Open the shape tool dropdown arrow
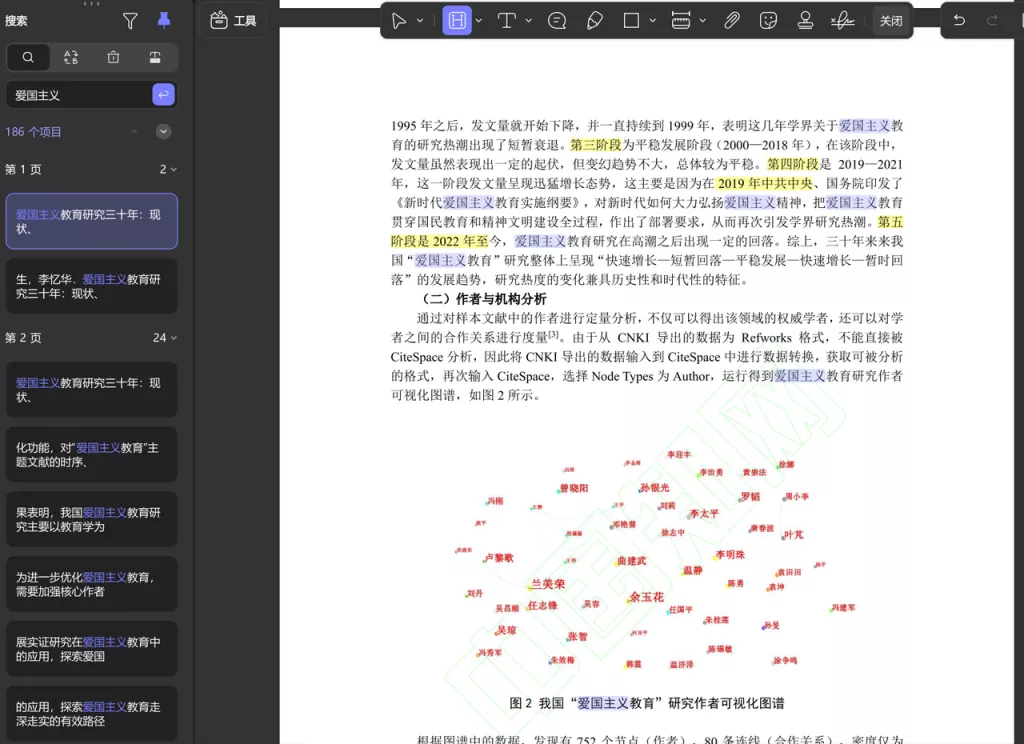Viewport: 1024px width, 744px height. [x=651, y=20]
